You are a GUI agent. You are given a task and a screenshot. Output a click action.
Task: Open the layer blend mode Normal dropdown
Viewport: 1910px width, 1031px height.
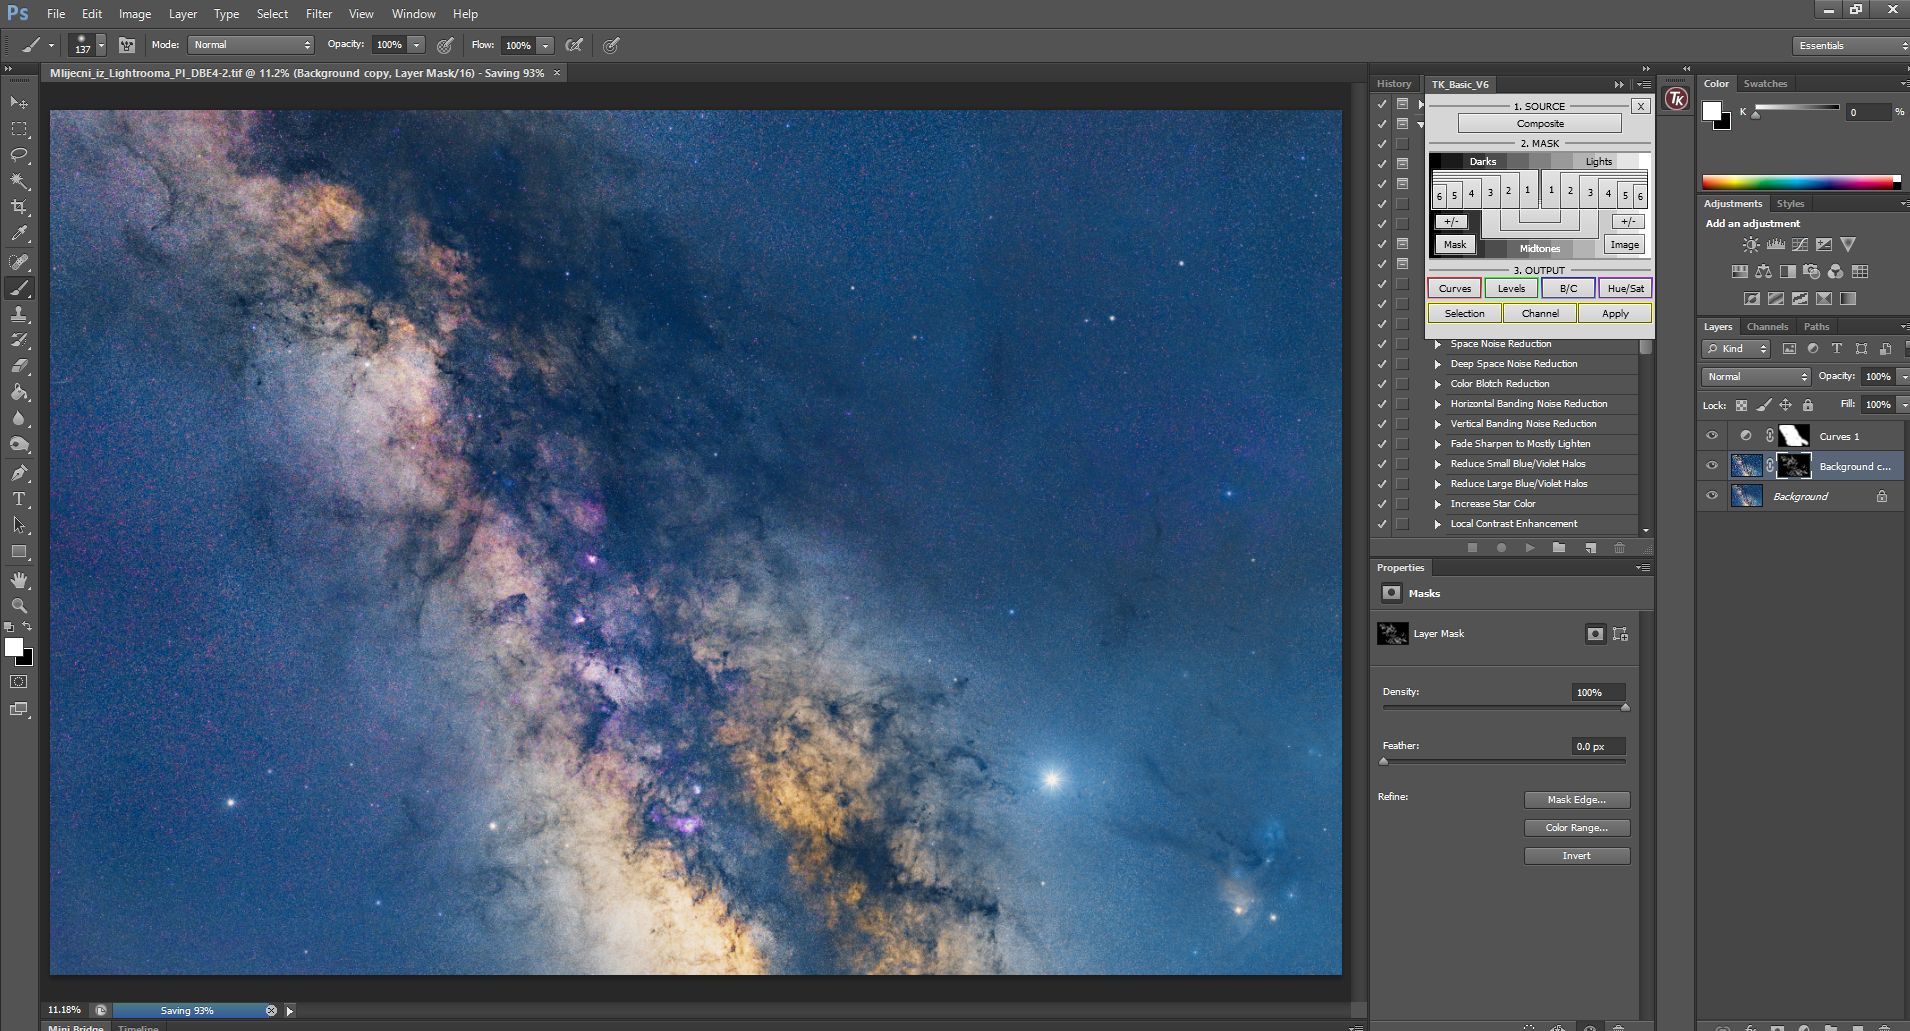[1756, 377]
